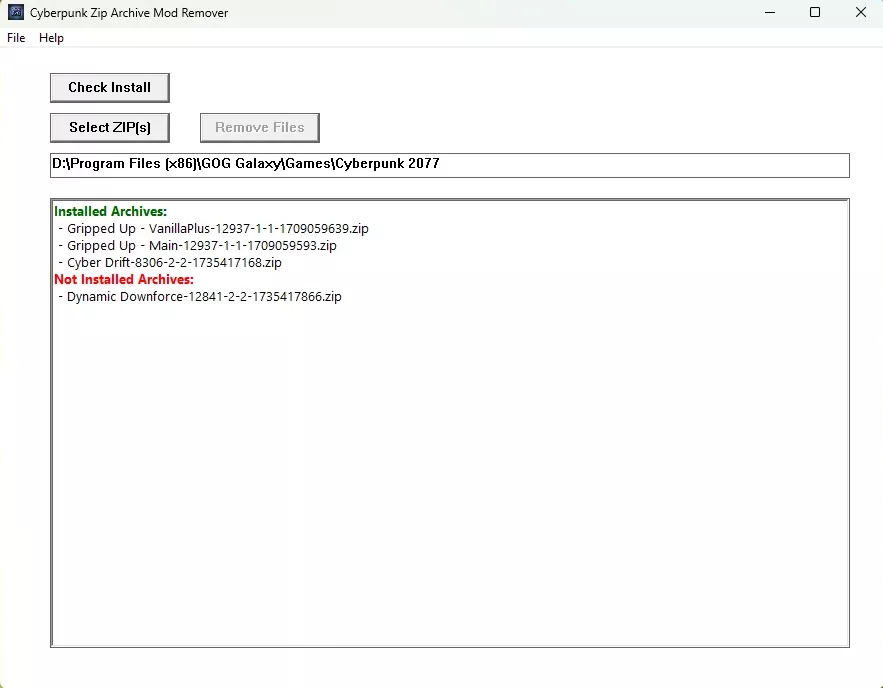The height and width of the screenshot is (688, 883).
Task: Close the Mod Remover window
Action: [x=860, y=12]
